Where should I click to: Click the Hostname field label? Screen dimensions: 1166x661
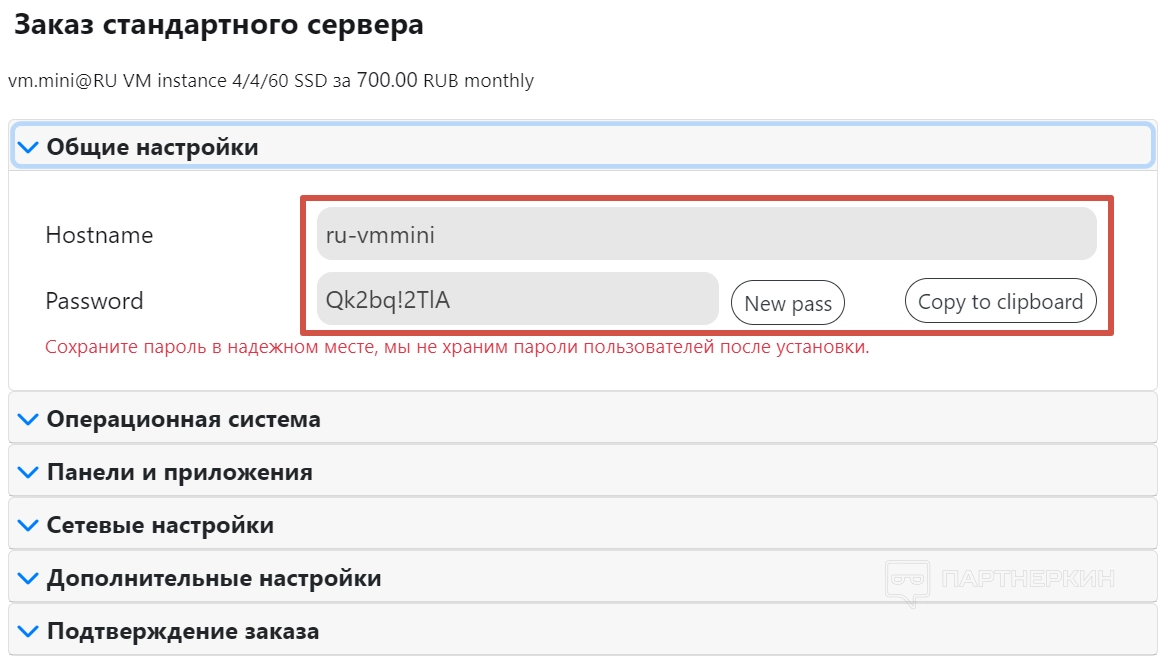pos(99,236)
